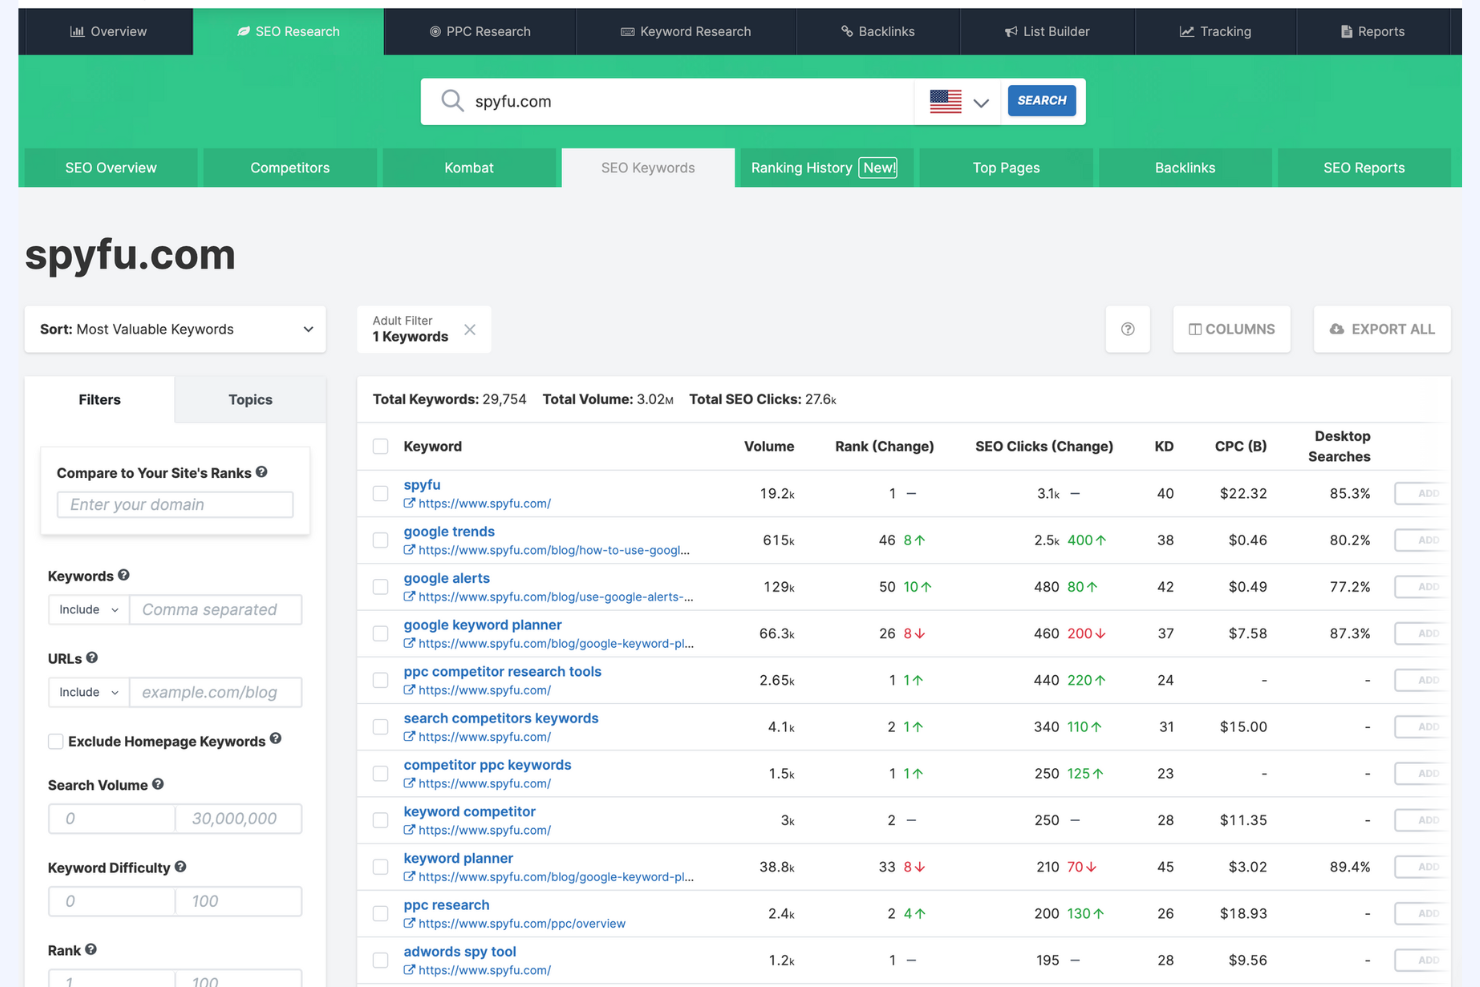Click the EXPORT ALL cloud-download button
1480x987 pixels.
[1382, 329]
